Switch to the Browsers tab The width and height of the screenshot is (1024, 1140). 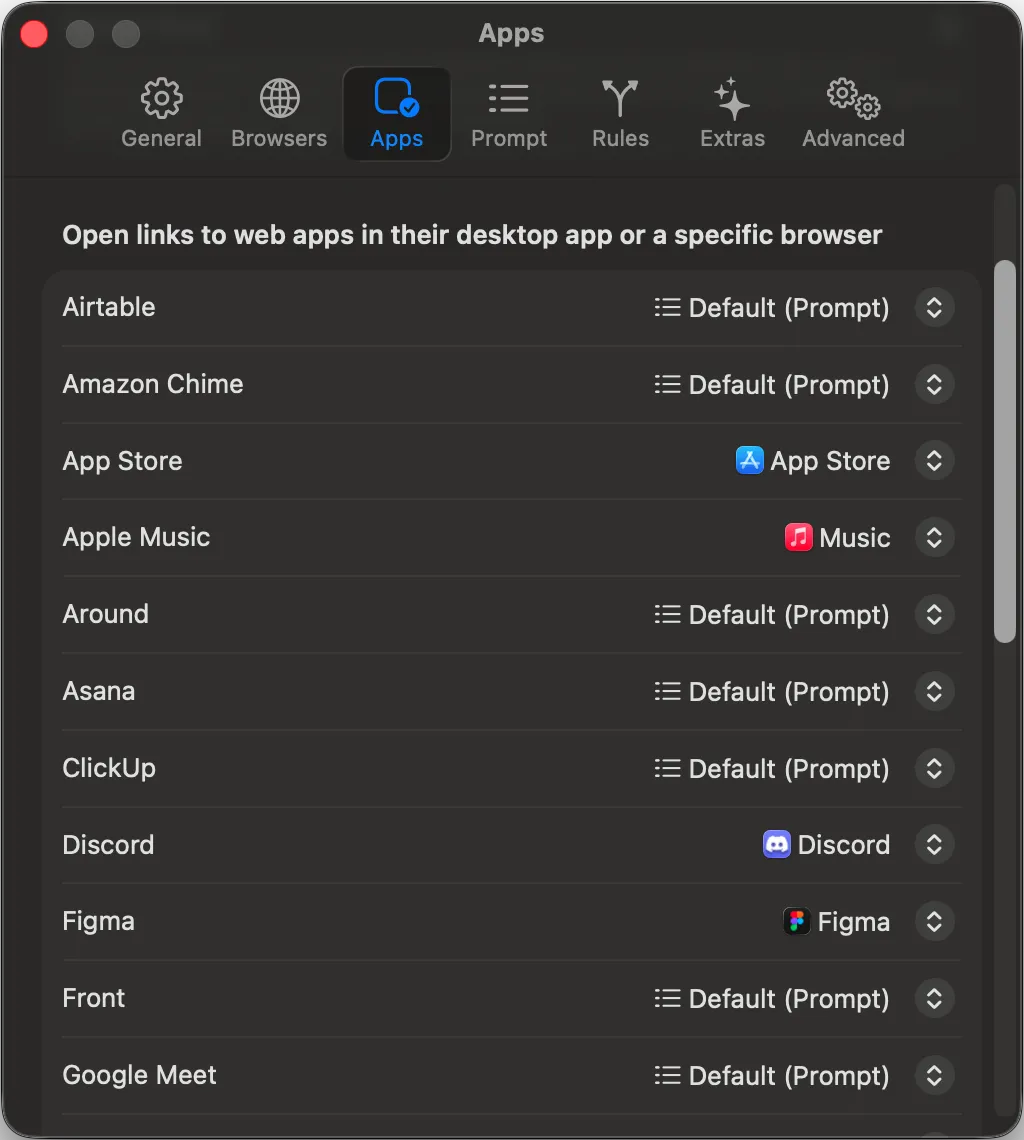[x=279, y=113]
